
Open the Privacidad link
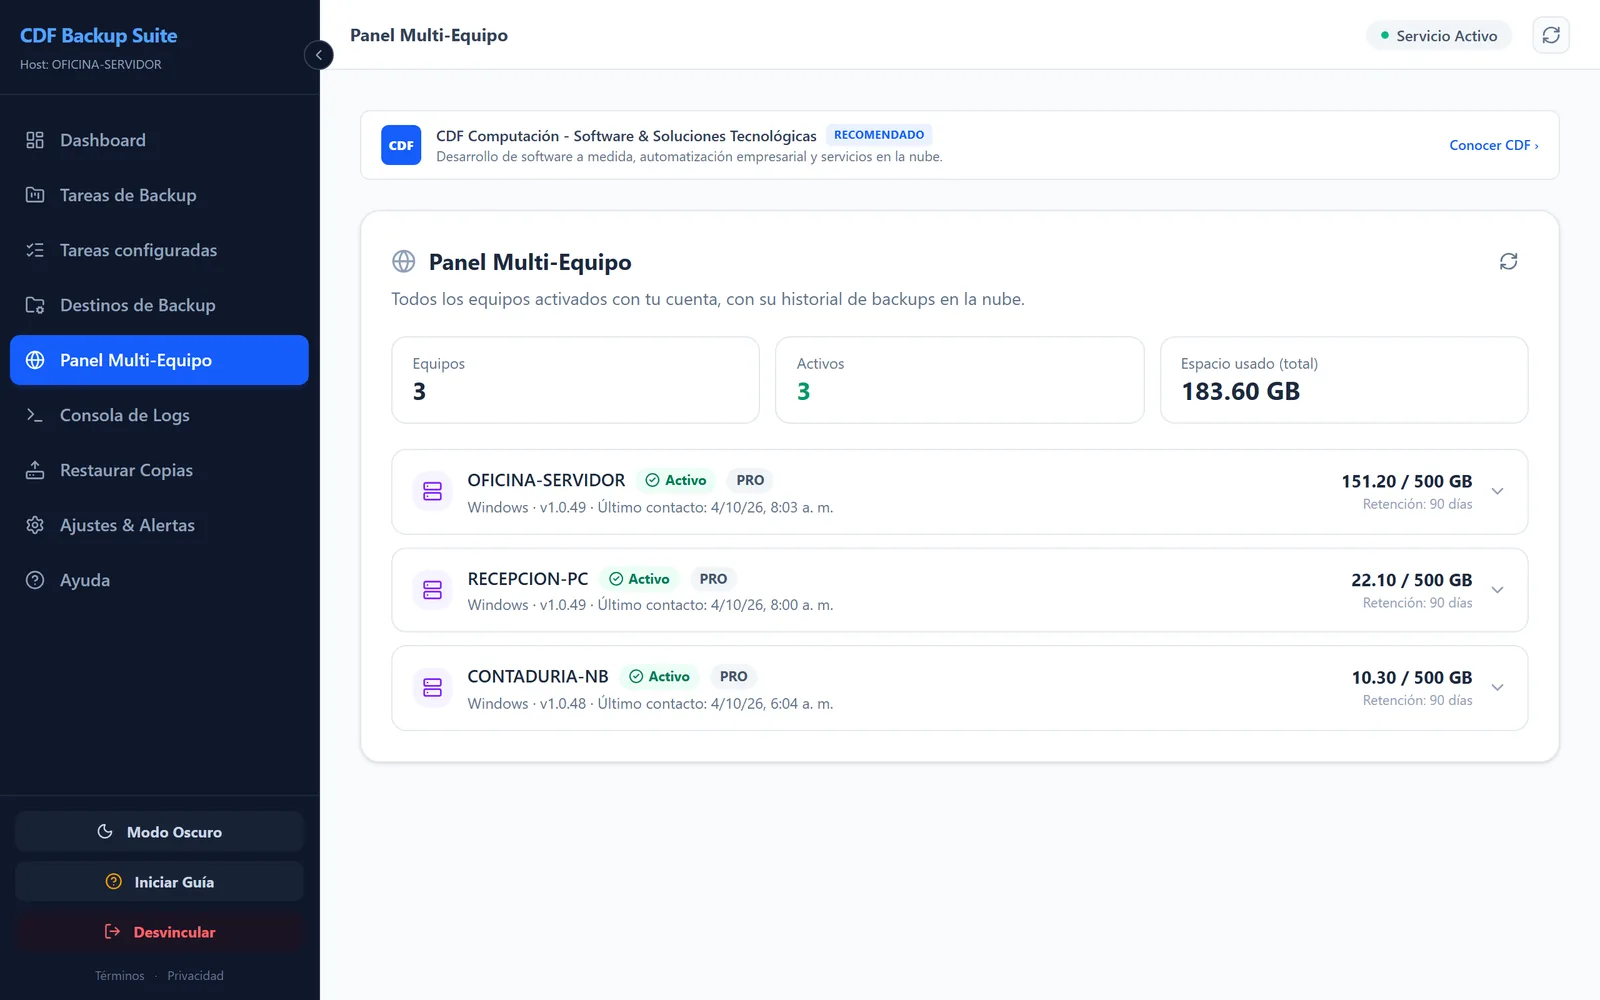[x=195, y=976]
